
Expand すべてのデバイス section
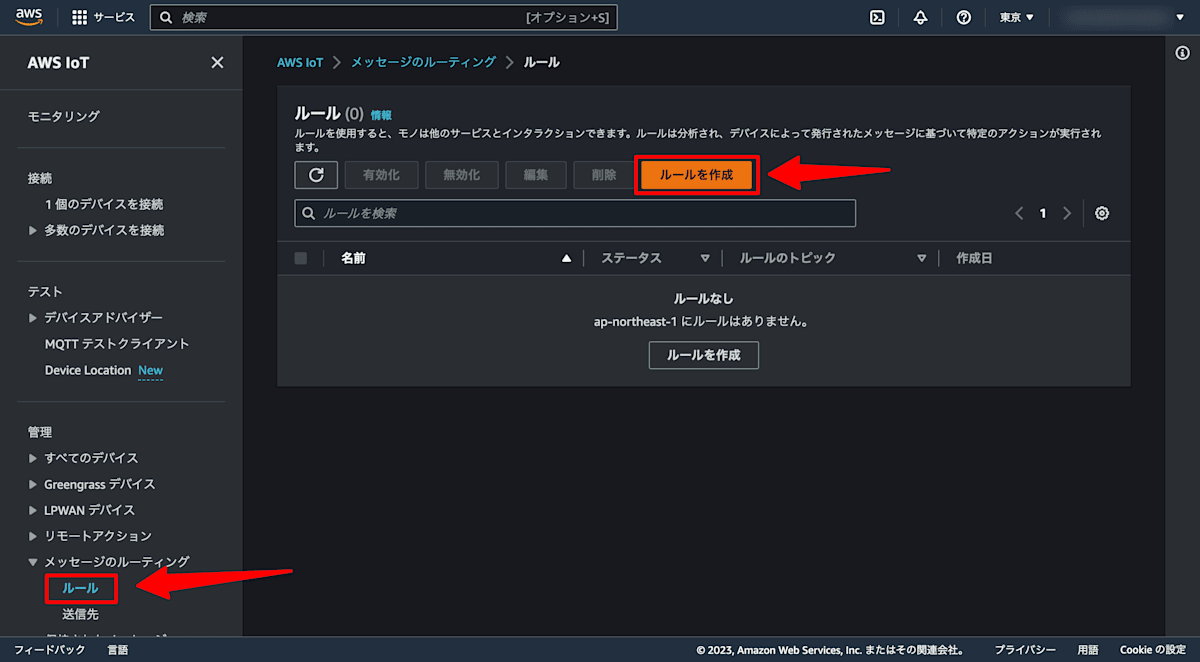[x=33, y=458]
